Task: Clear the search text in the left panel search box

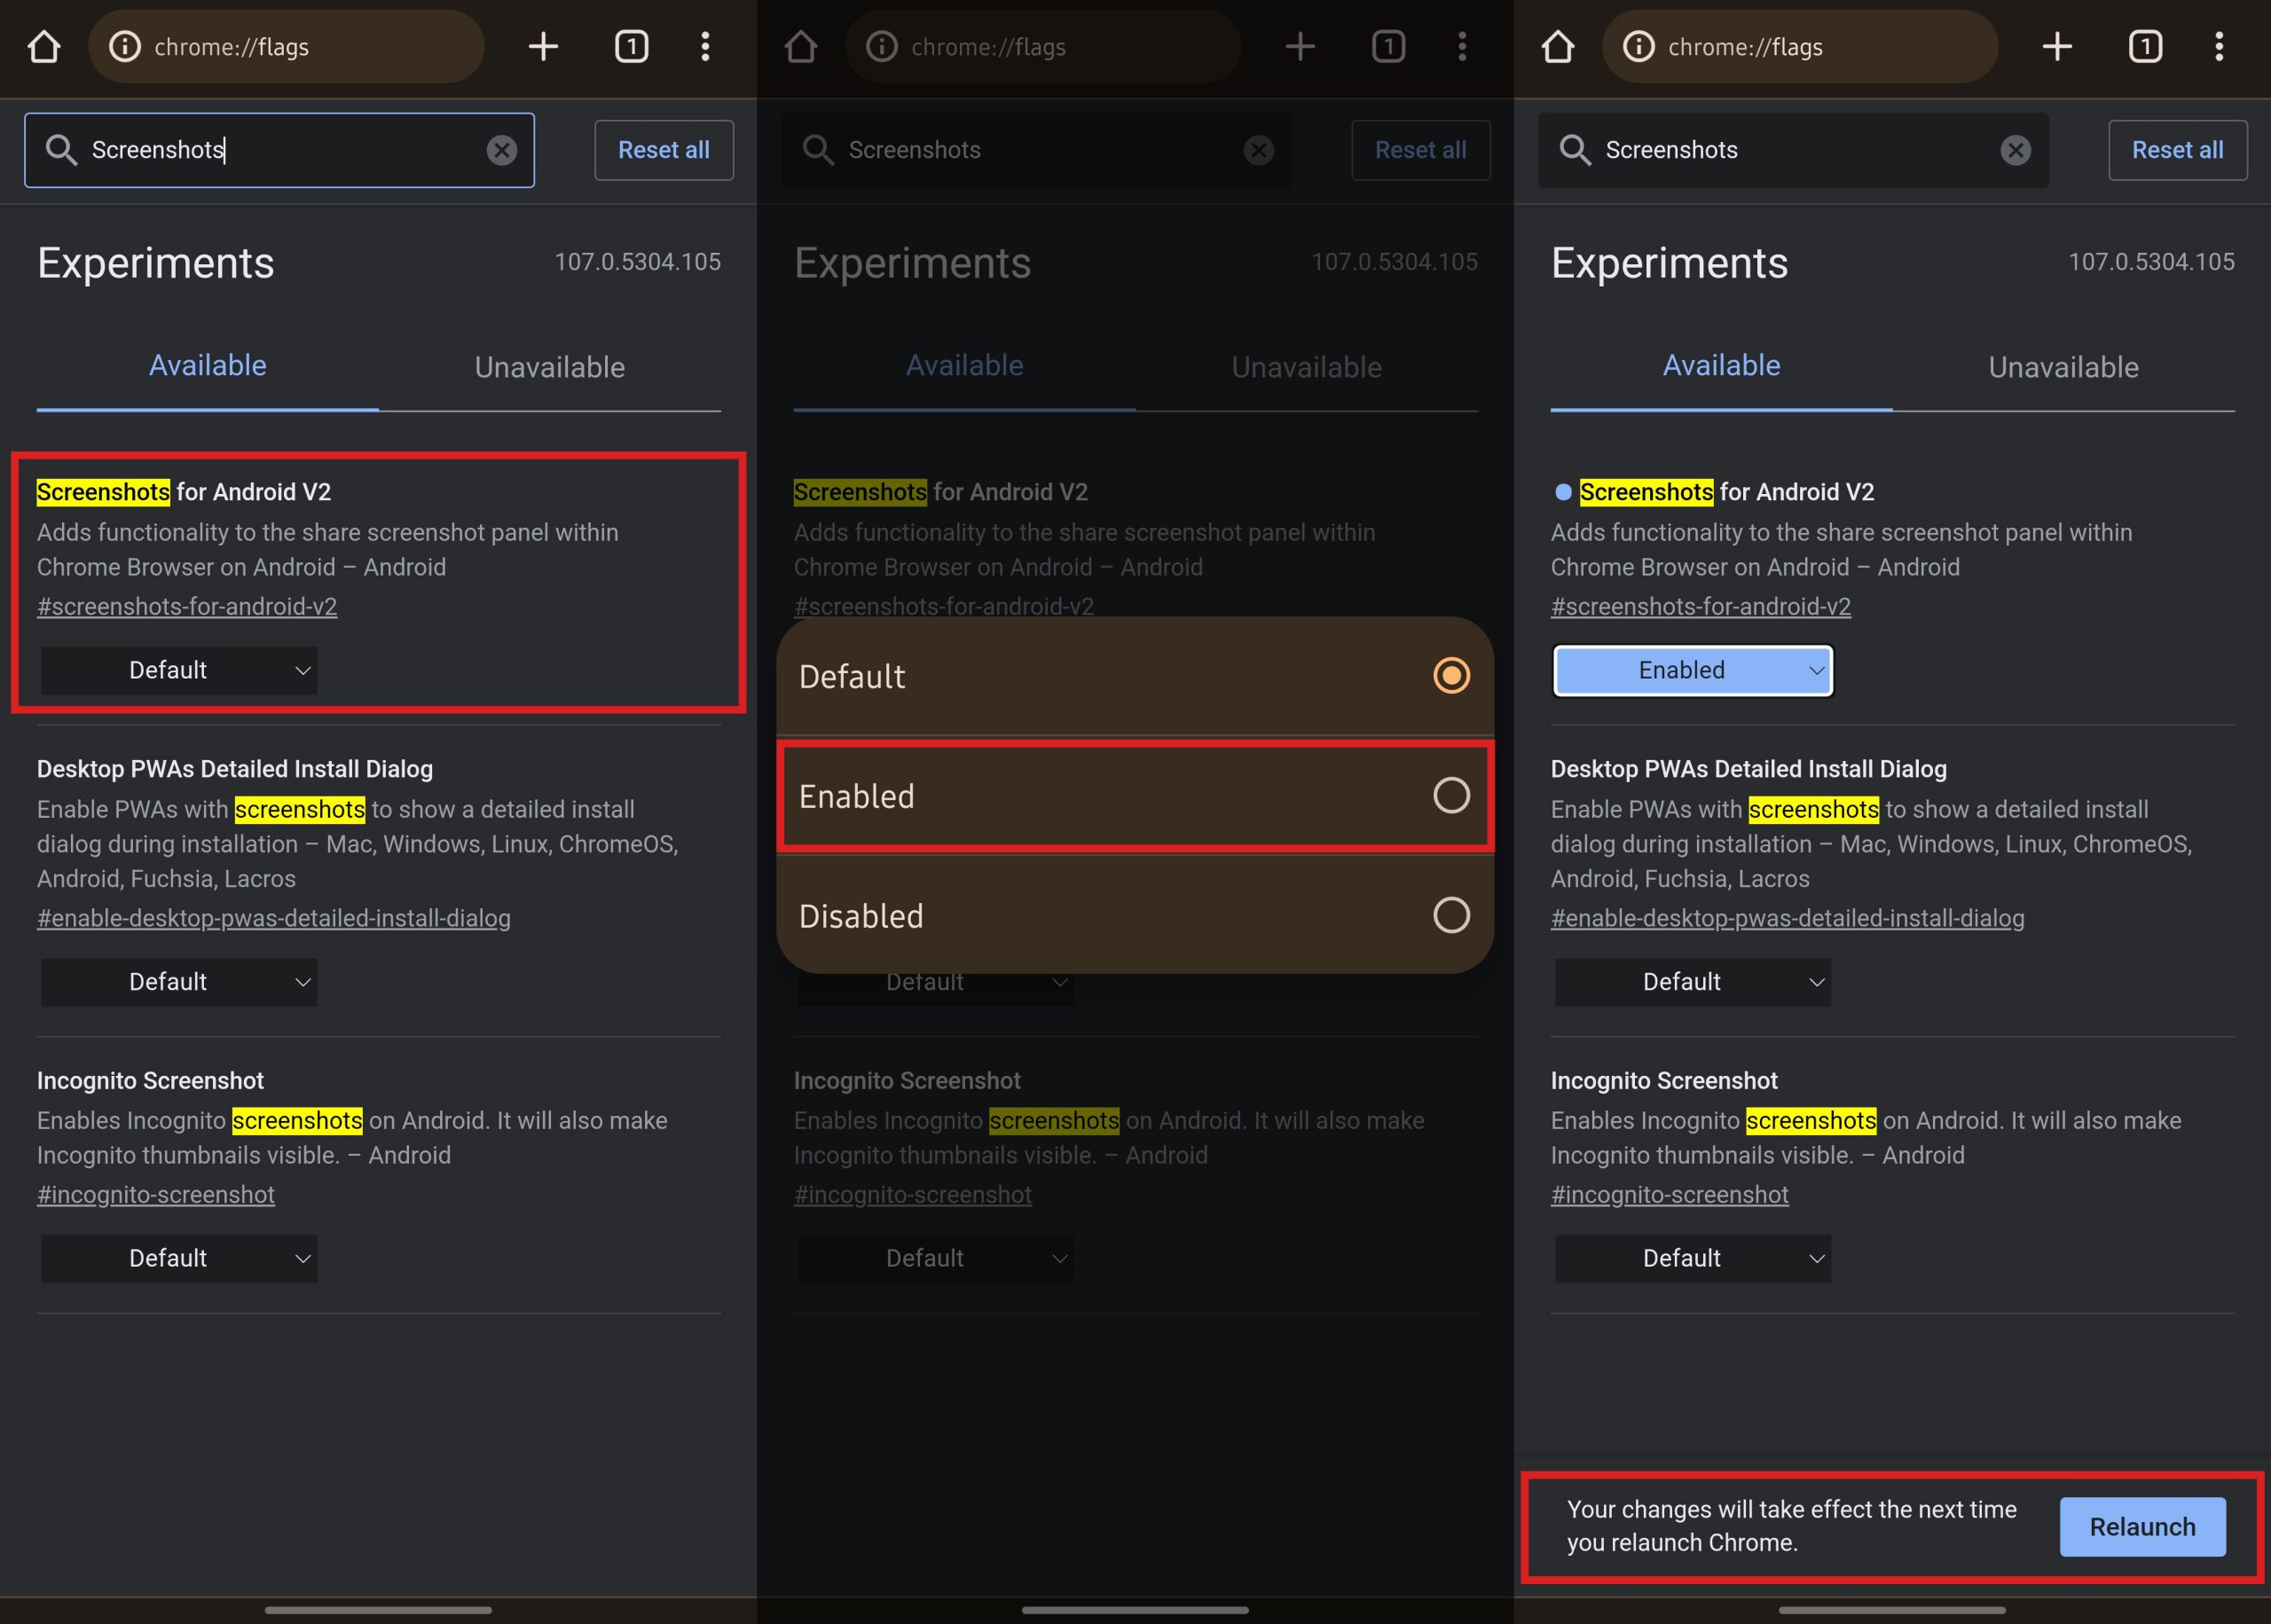Action: click(501, 150)
